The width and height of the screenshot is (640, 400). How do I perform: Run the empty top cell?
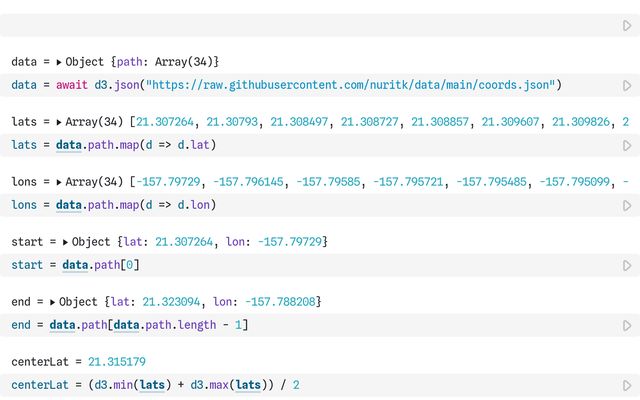pyautogui.click(x=627, y=25)
